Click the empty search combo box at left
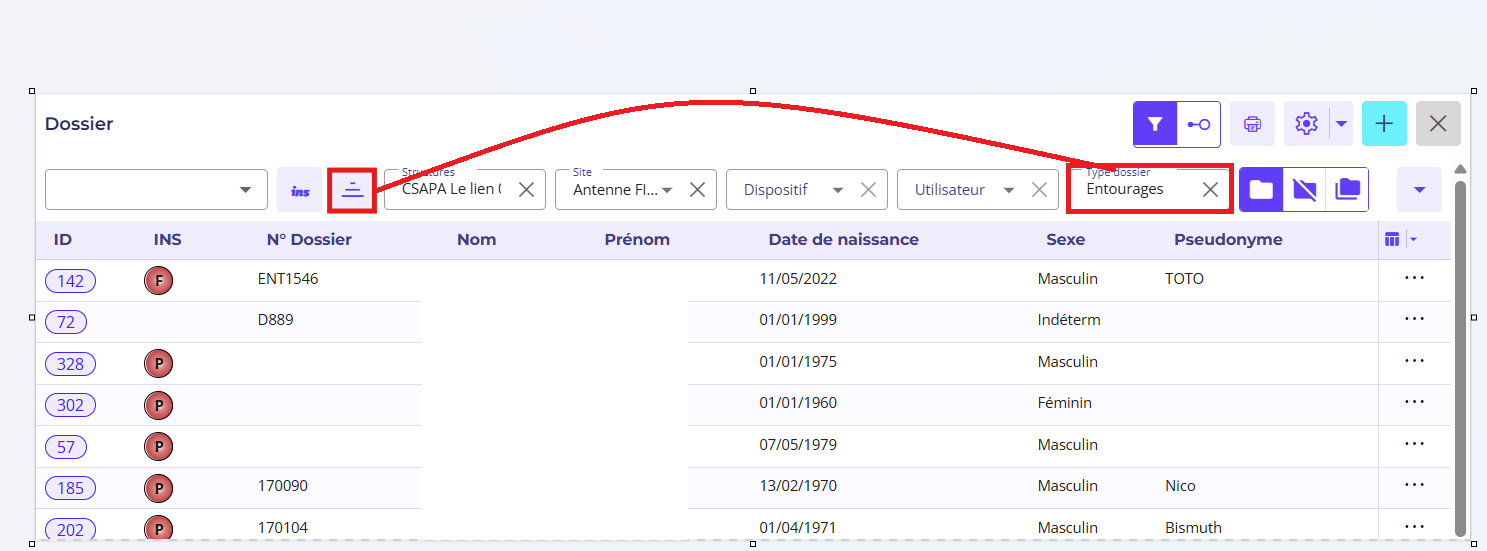The height and width of the screenshot is (551, 1487). 140,190
